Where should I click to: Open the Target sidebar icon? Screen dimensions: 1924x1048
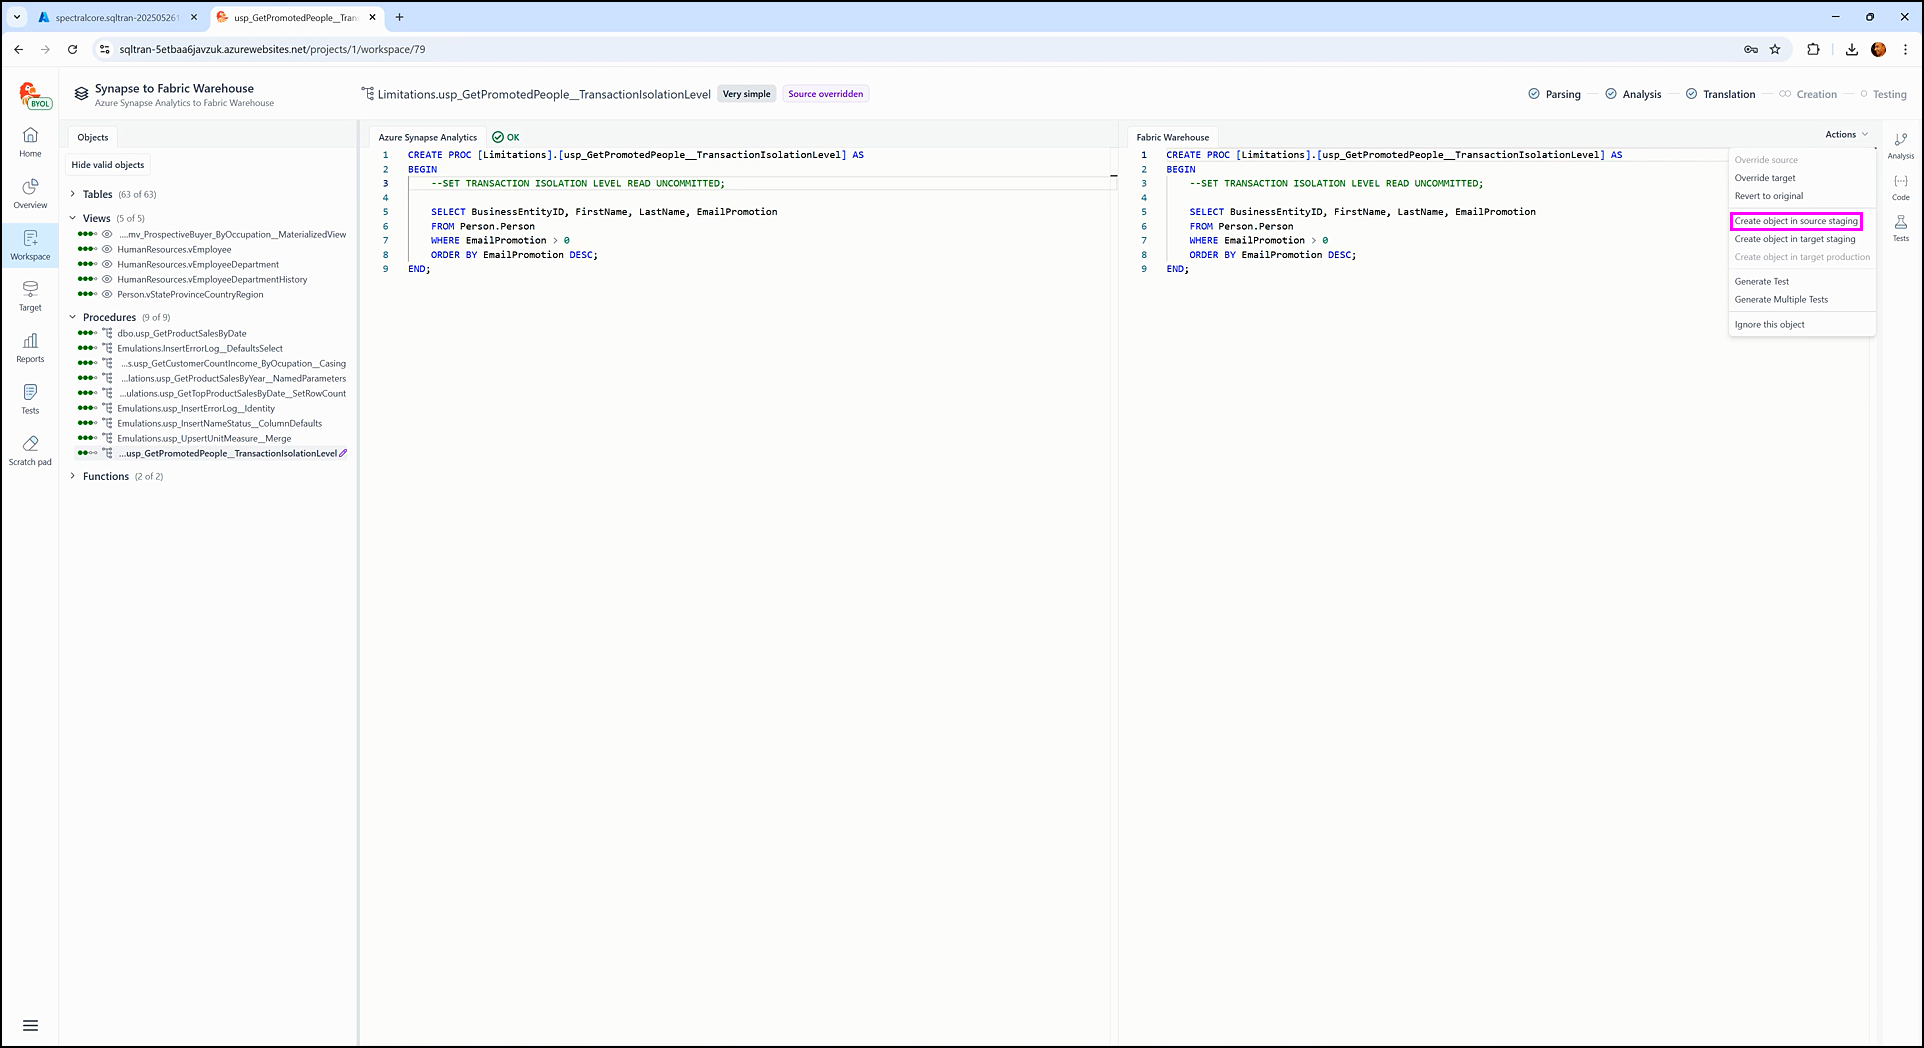click(x=30, y=295)
